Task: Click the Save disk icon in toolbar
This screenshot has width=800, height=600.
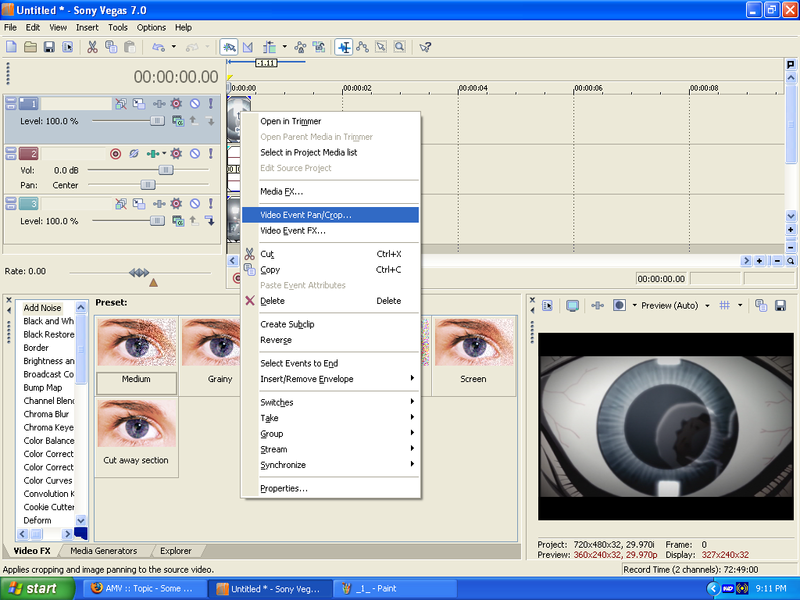Action: click(49, 47)
